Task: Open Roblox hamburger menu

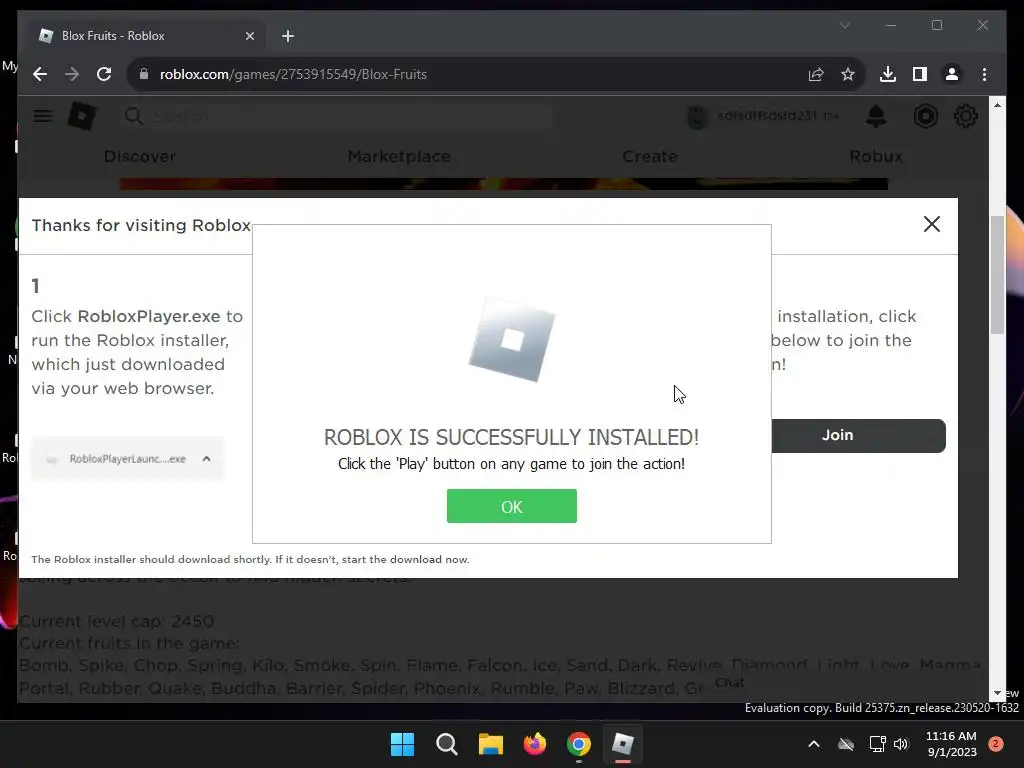Action: coord(43,116)
